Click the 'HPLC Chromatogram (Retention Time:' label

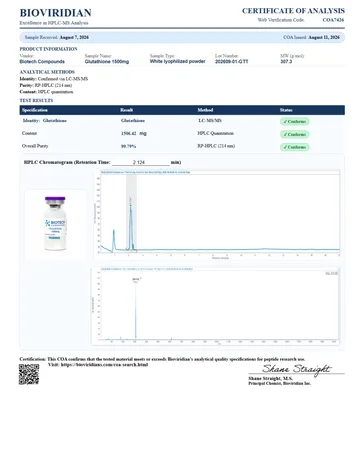click(67, 162)
